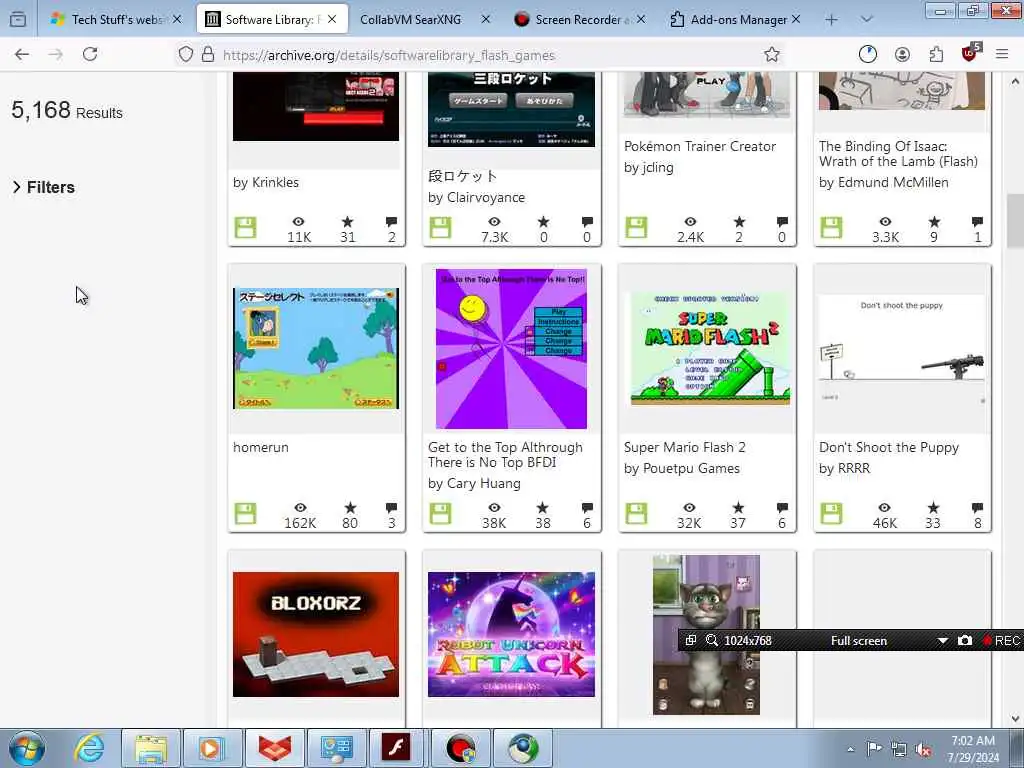Click the address bar URL
Image resolution: width=1024 pixels, height=768 pixels.
pyautogui.click(x=389, y=56)
